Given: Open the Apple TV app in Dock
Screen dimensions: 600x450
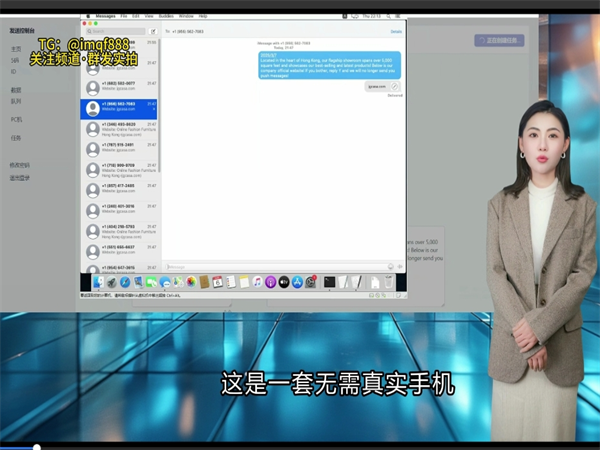Looking at the screenshot, I should tap(284, 283).
